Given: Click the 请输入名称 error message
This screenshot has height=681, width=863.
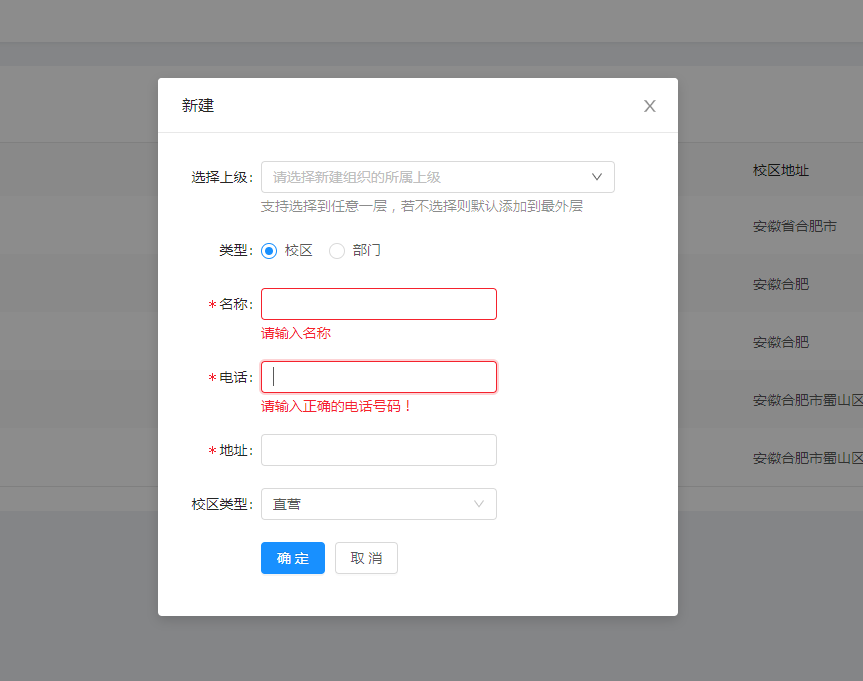Looking at the screenshot, I should click(296, 333).
